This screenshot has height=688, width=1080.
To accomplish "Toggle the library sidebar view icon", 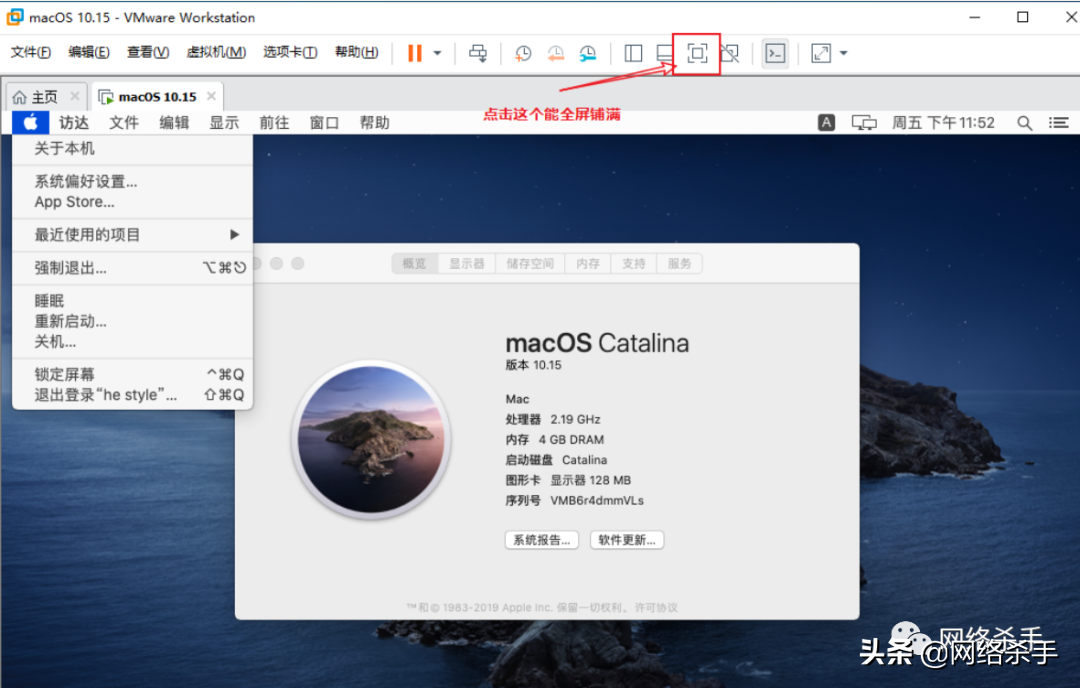I will click(x=633, y=53).
